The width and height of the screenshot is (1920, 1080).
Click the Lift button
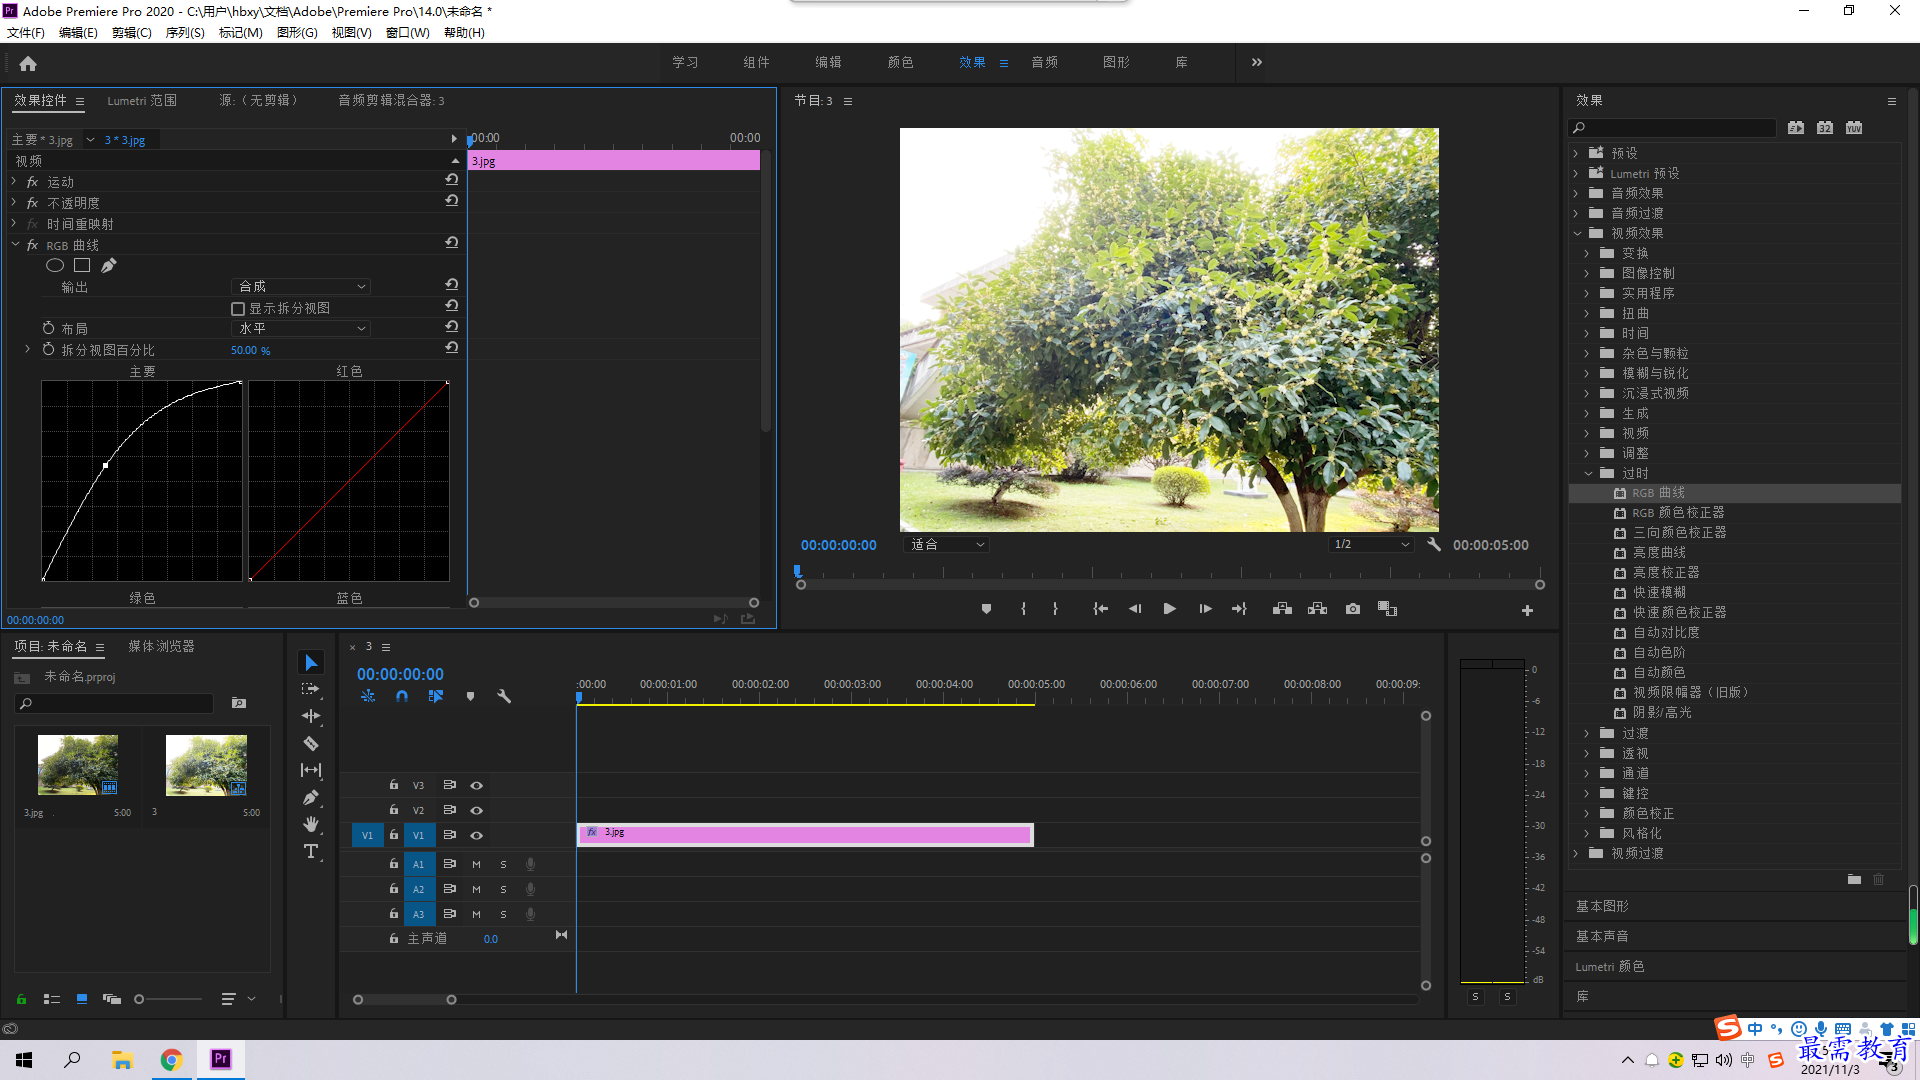point(1282,609)
